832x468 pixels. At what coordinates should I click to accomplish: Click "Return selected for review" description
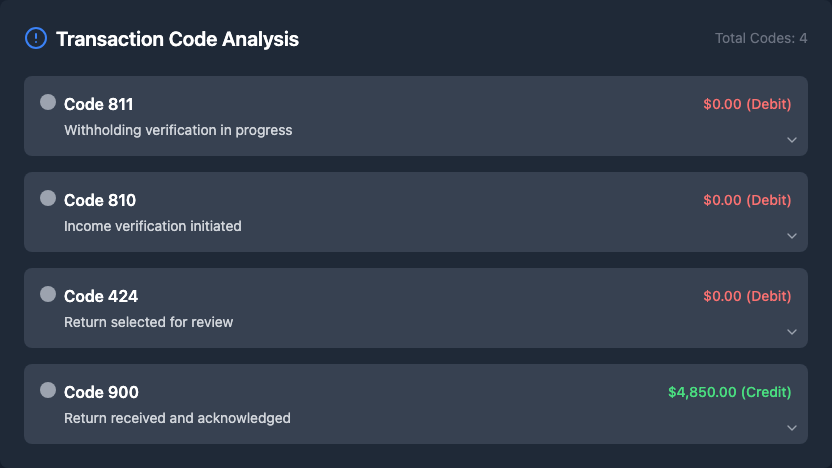click(149, 322)
